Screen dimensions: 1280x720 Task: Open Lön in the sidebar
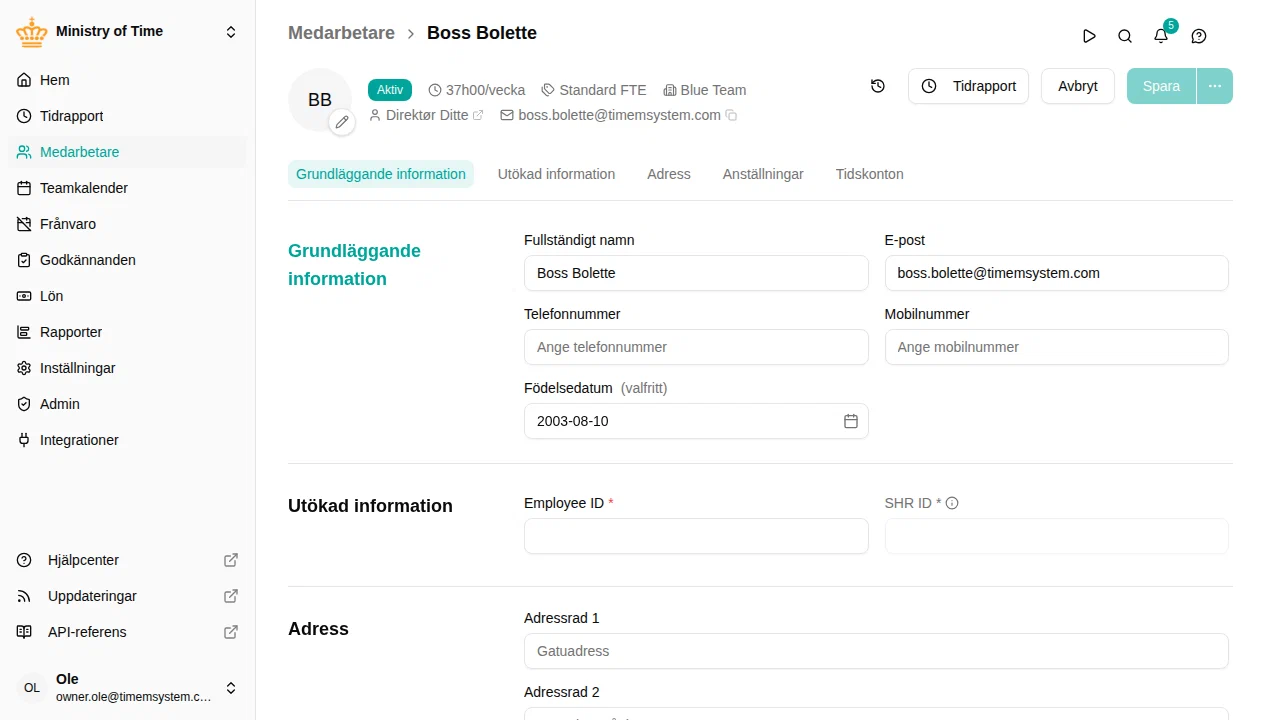(x=128, y=296)
